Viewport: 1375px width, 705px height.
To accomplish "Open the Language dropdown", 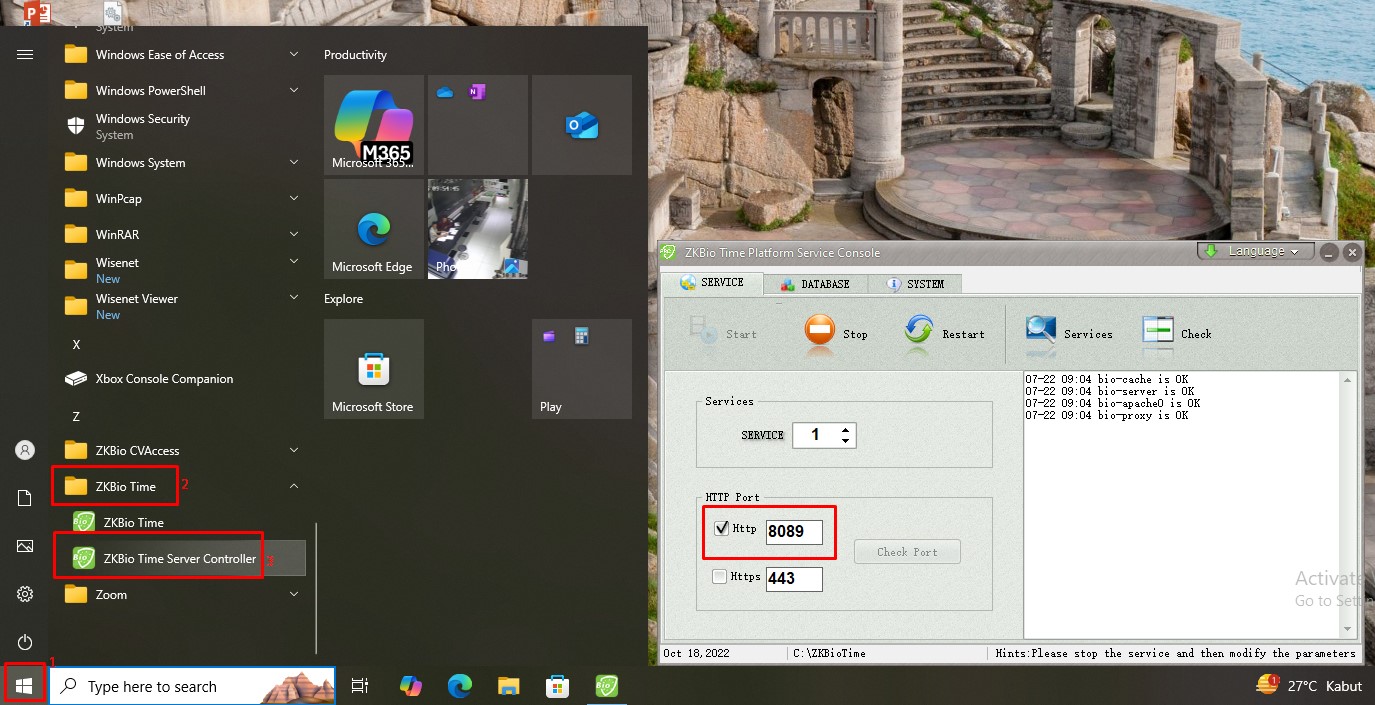I will tap(1254, 251).
